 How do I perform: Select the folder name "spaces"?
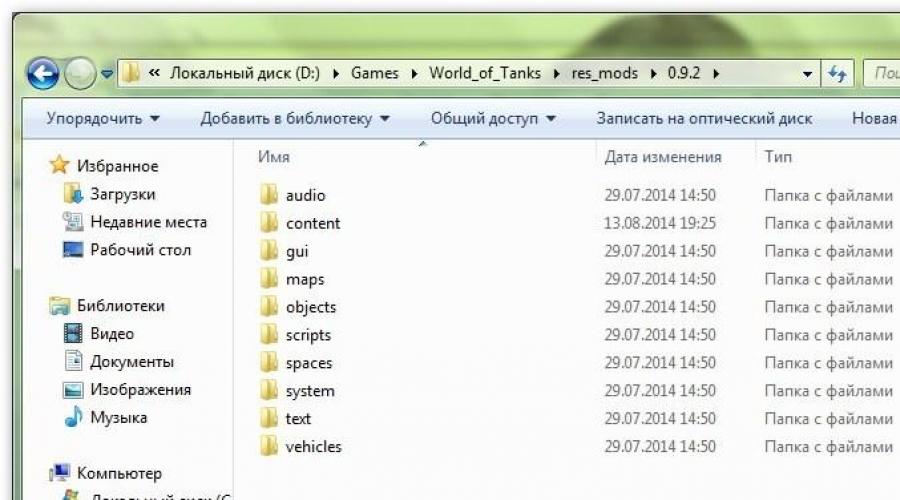[309, 363]
